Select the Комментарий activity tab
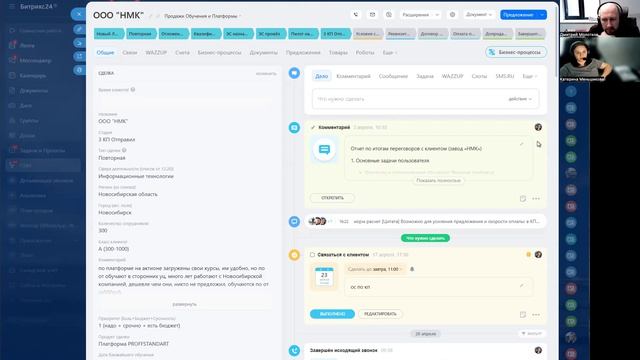 [353, 76]
